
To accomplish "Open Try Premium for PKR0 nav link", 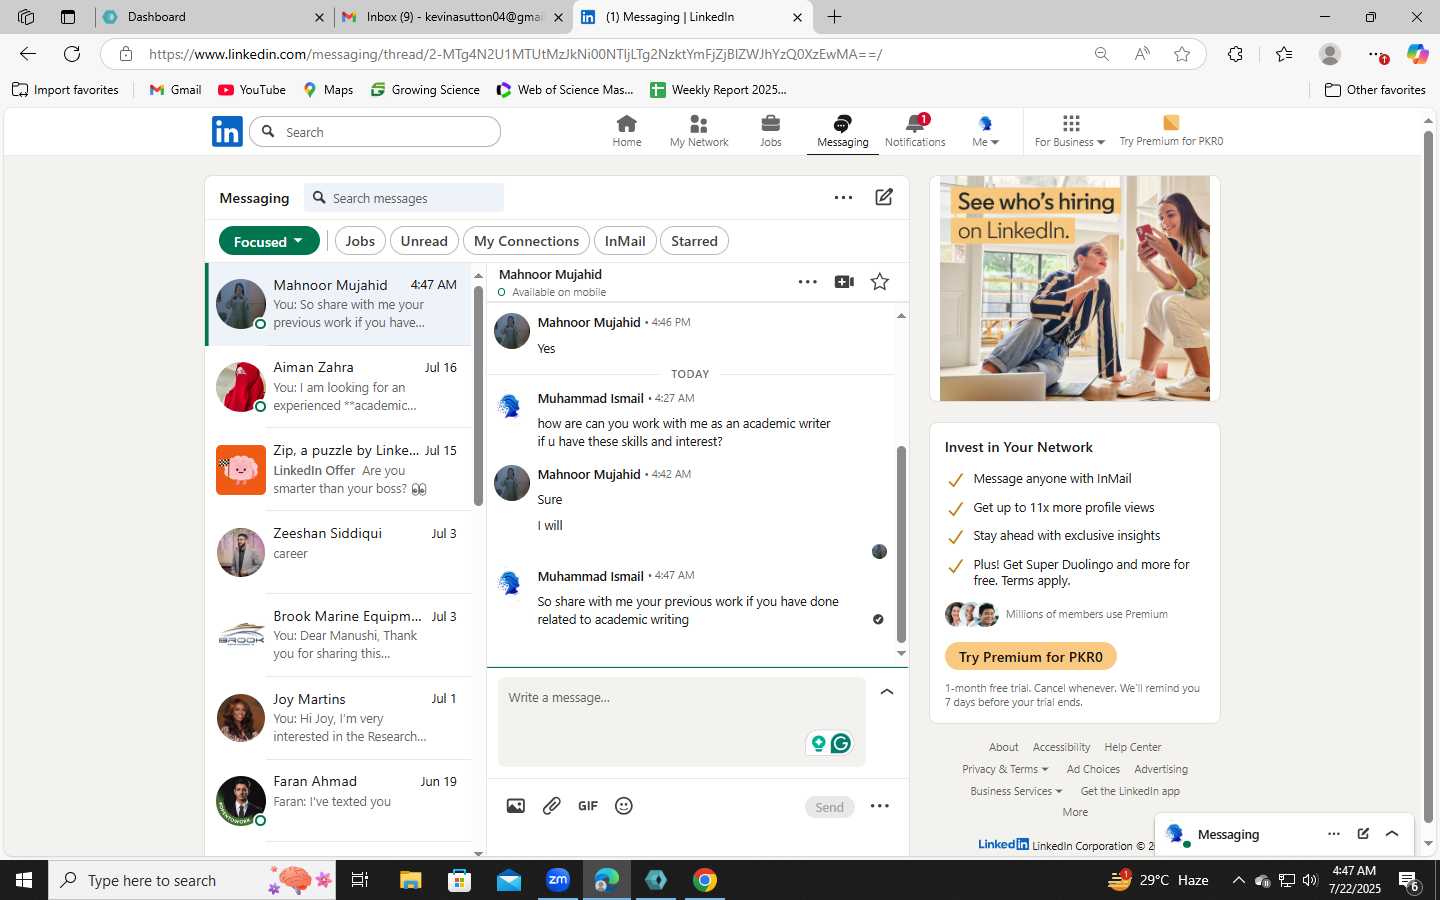I will coord(1171,131).
